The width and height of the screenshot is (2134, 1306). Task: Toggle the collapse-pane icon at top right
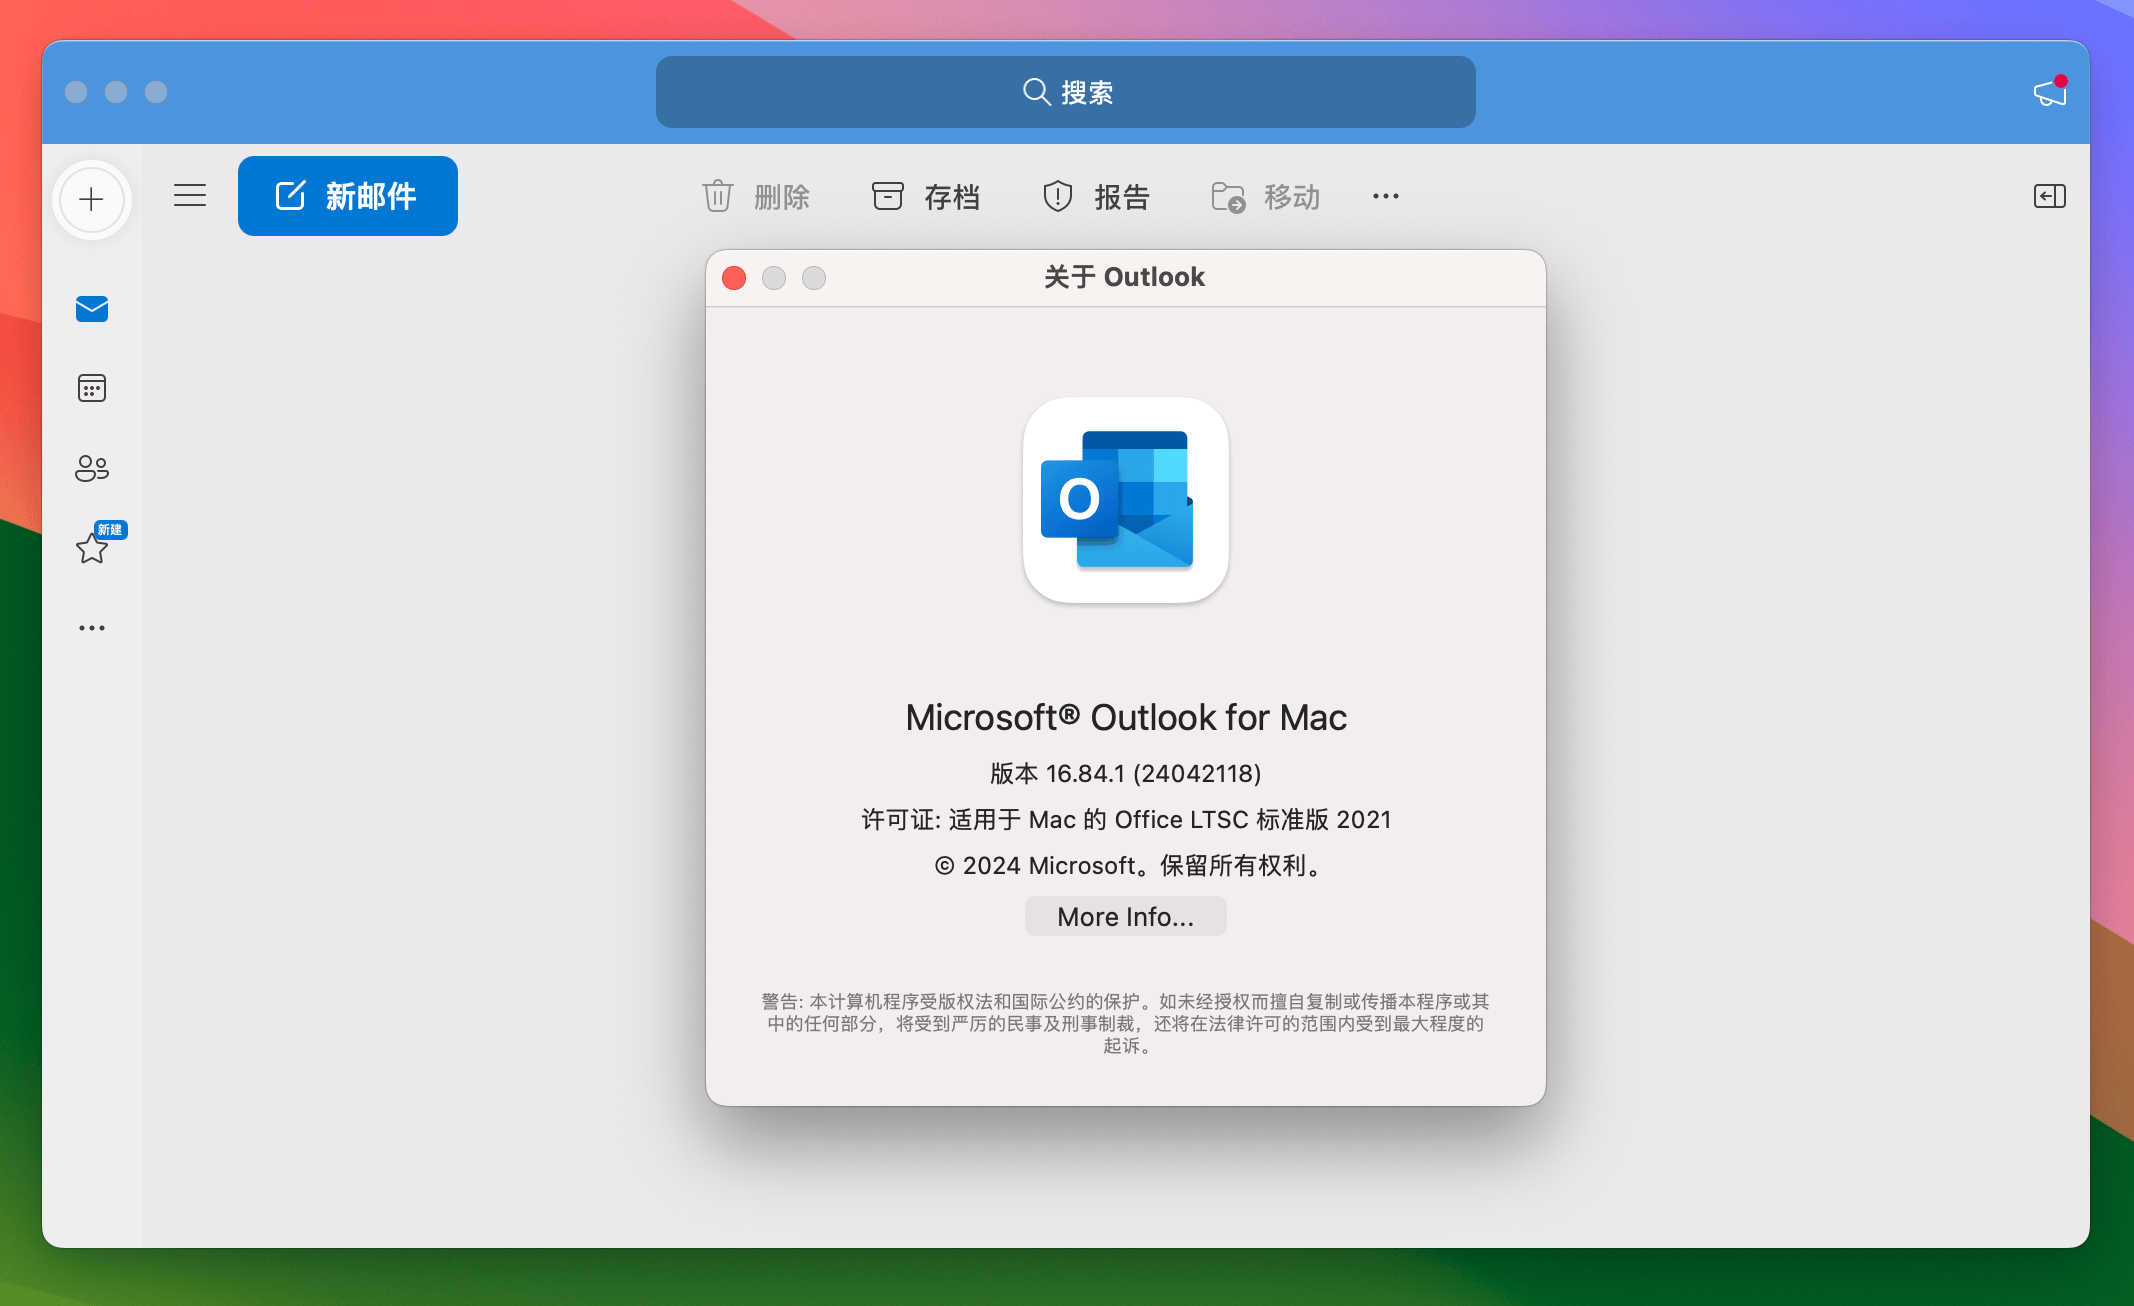coord(2049,196)
